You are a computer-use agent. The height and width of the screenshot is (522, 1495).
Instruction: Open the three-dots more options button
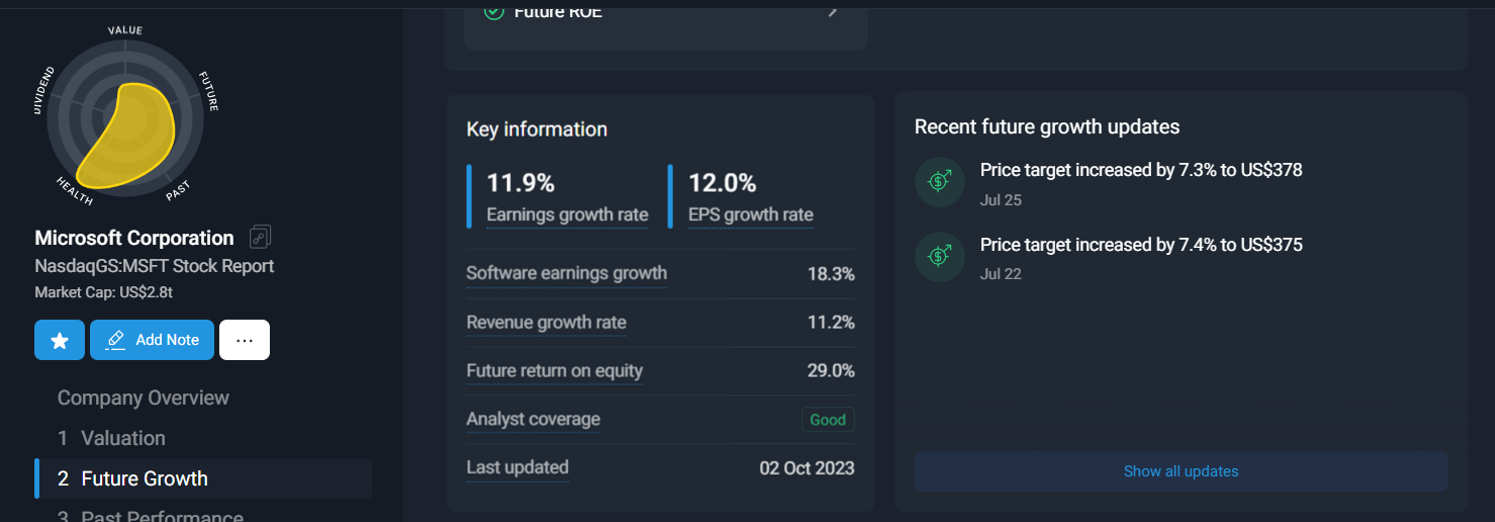coord(244,340)
